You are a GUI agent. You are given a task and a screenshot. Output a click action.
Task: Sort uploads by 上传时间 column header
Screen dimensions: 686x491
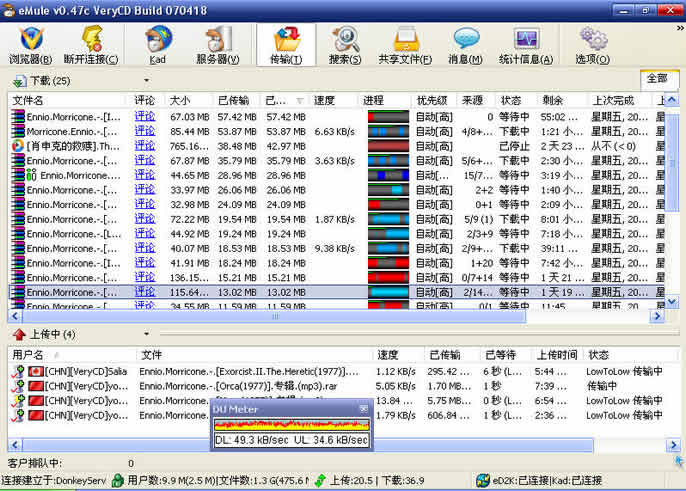click(x=556, y=354)
